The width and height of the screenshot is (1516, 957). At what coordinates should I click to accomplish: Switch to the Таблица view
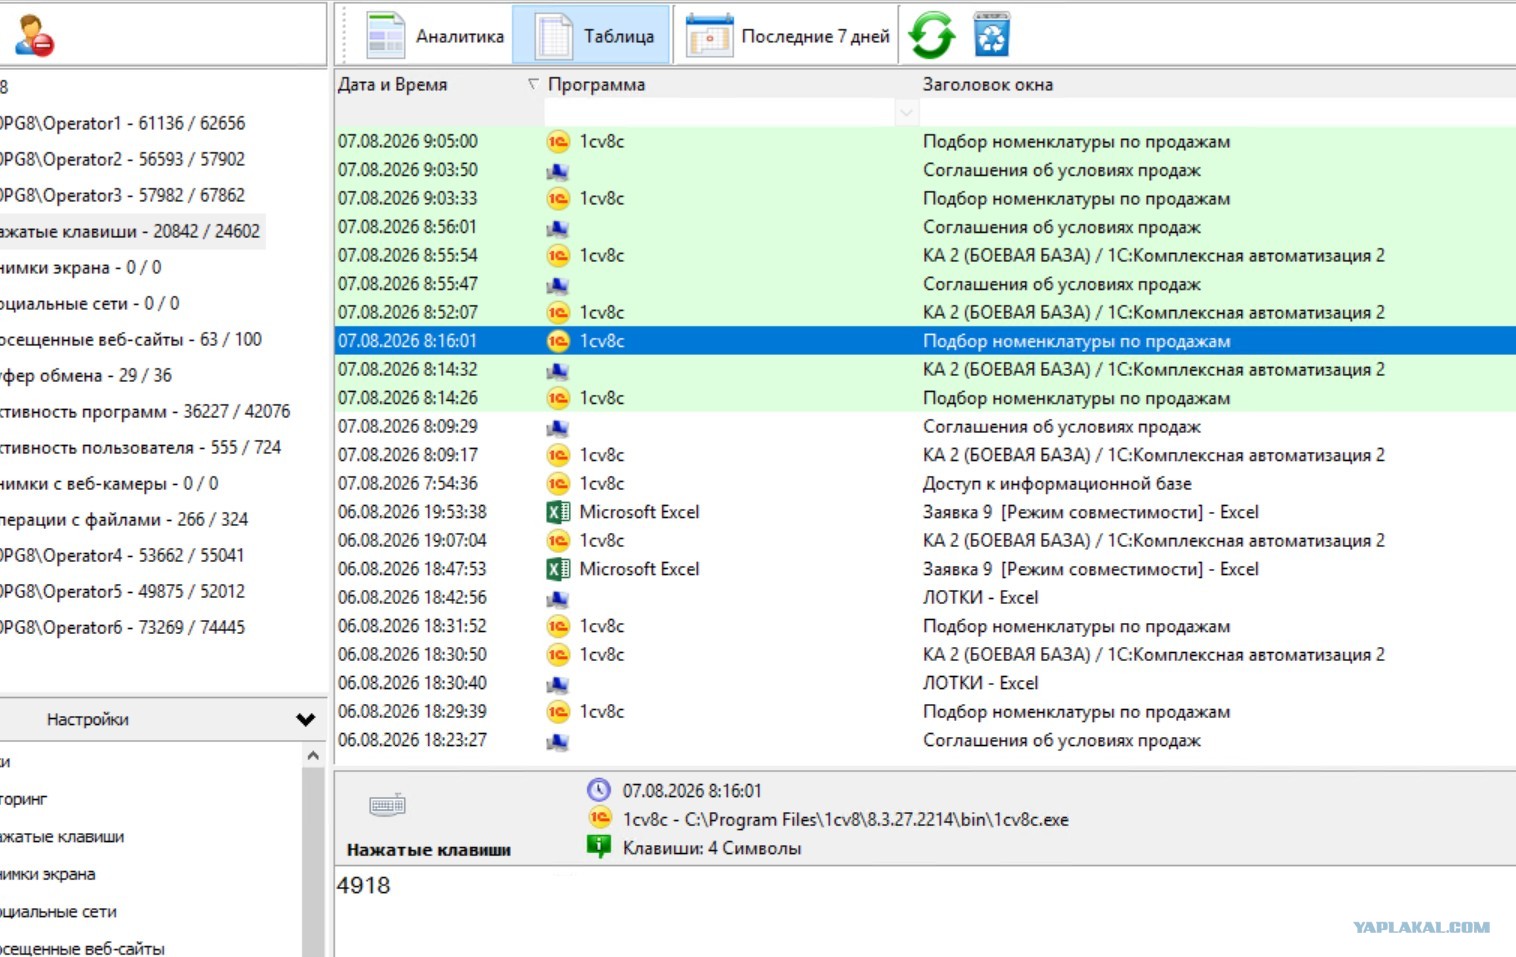pos(593,35)
